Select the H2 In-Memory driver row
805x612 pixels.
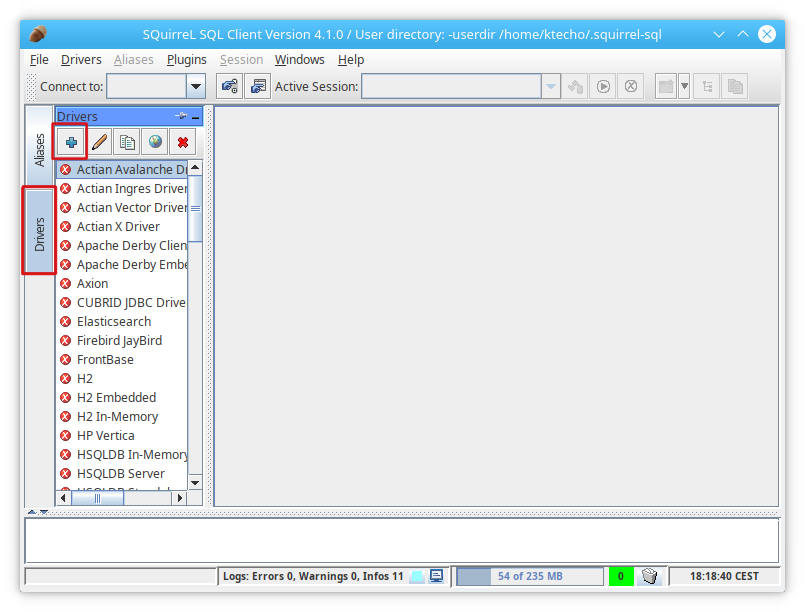(122, 416)
